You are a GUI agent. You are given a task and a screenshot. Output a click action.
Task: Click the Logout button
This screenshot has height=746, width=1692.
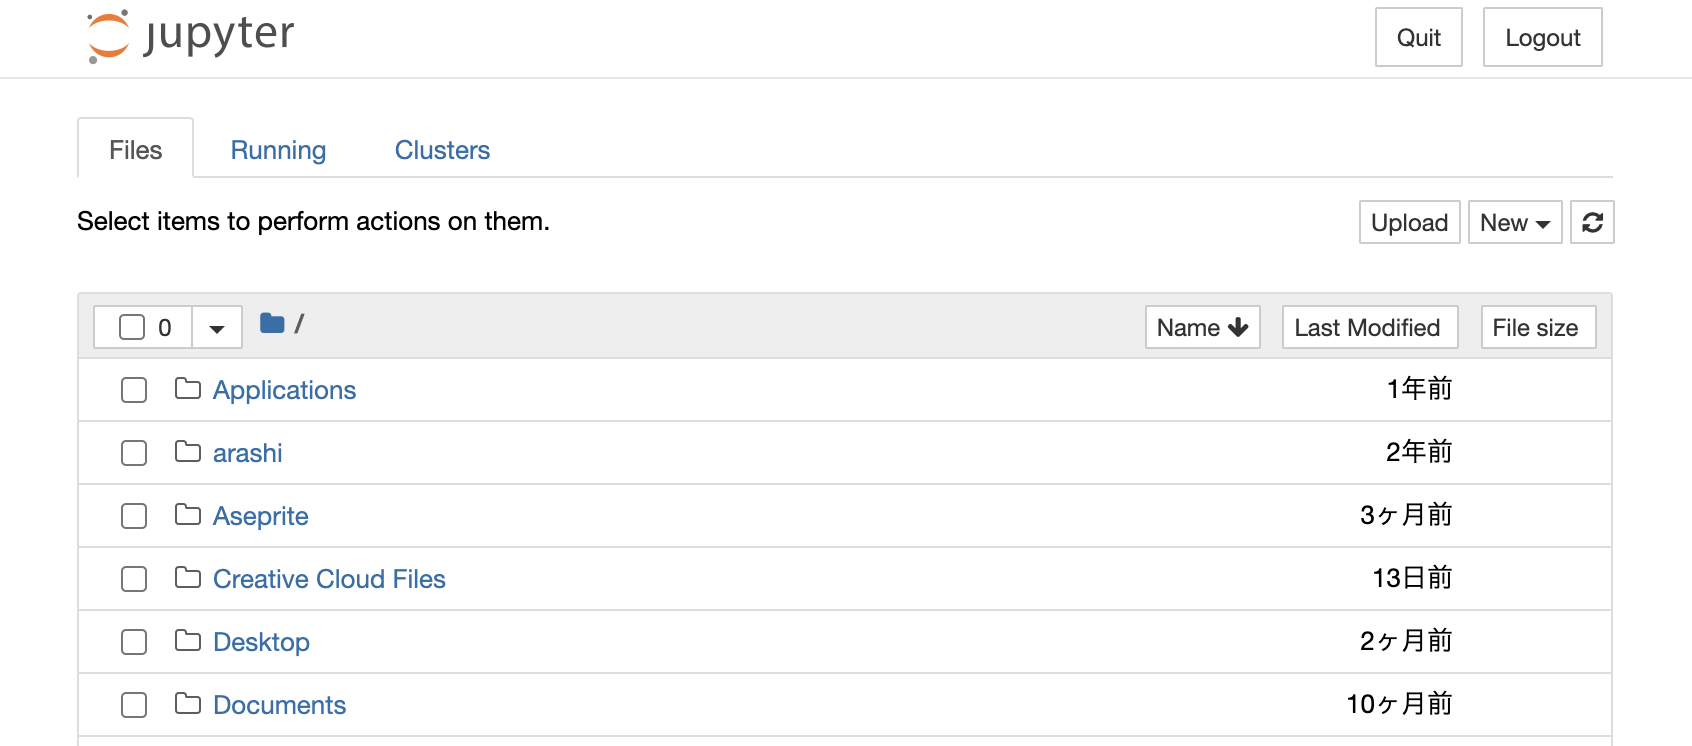tap(1542, 37)
